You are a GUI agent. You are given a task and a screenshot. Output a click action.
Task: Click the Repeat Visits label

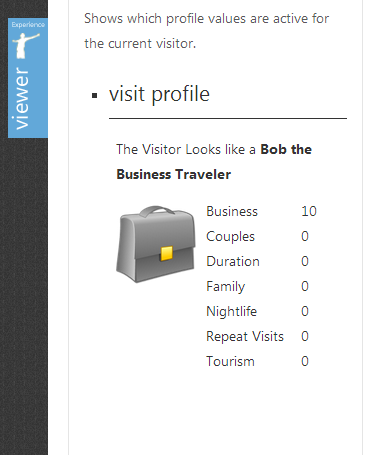click(x=245, y=336)
